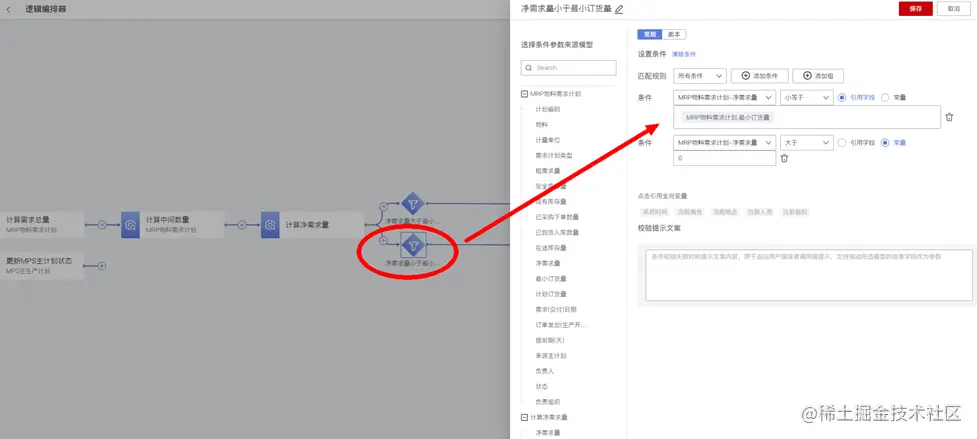Screen dimensions: 977x439
Task: Collapse the MRP物料需求计划 tree node
Action: pos(524,94)
